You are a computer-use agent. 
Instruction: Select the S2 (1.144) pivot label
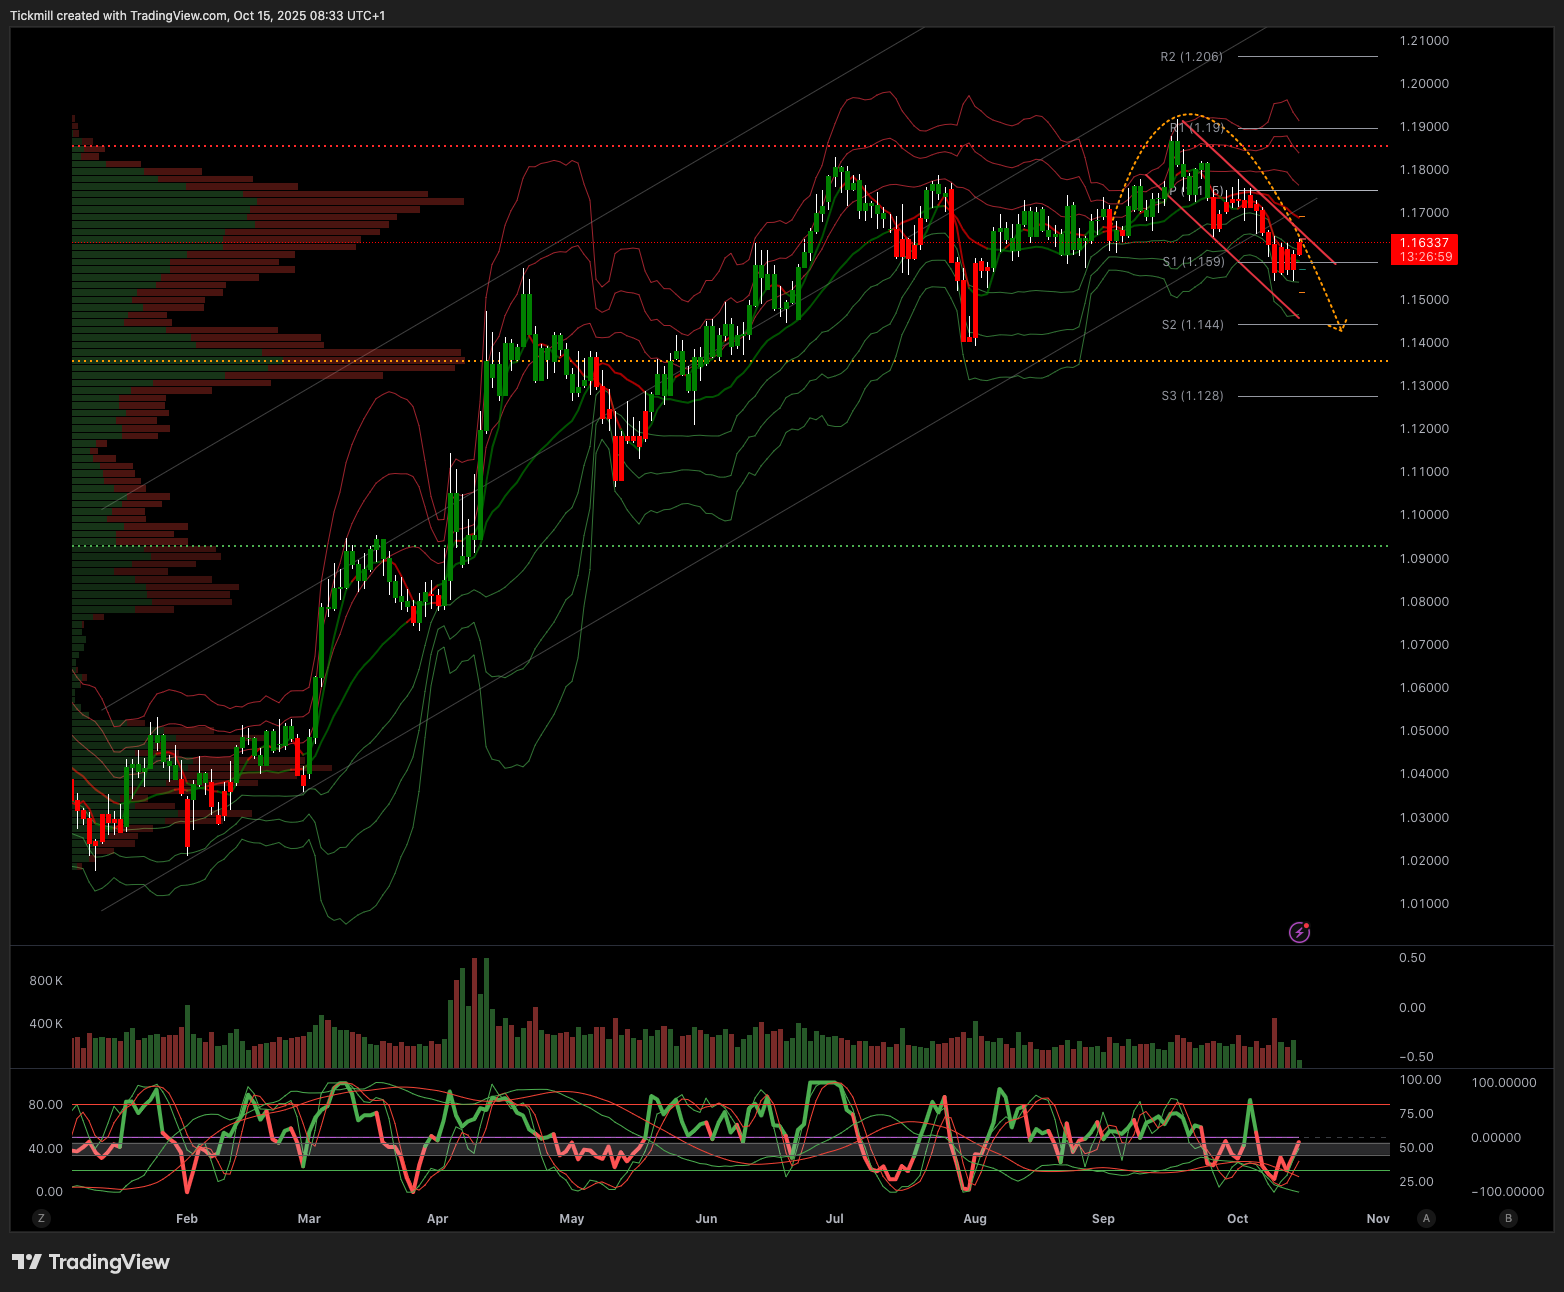[1192, 325]
